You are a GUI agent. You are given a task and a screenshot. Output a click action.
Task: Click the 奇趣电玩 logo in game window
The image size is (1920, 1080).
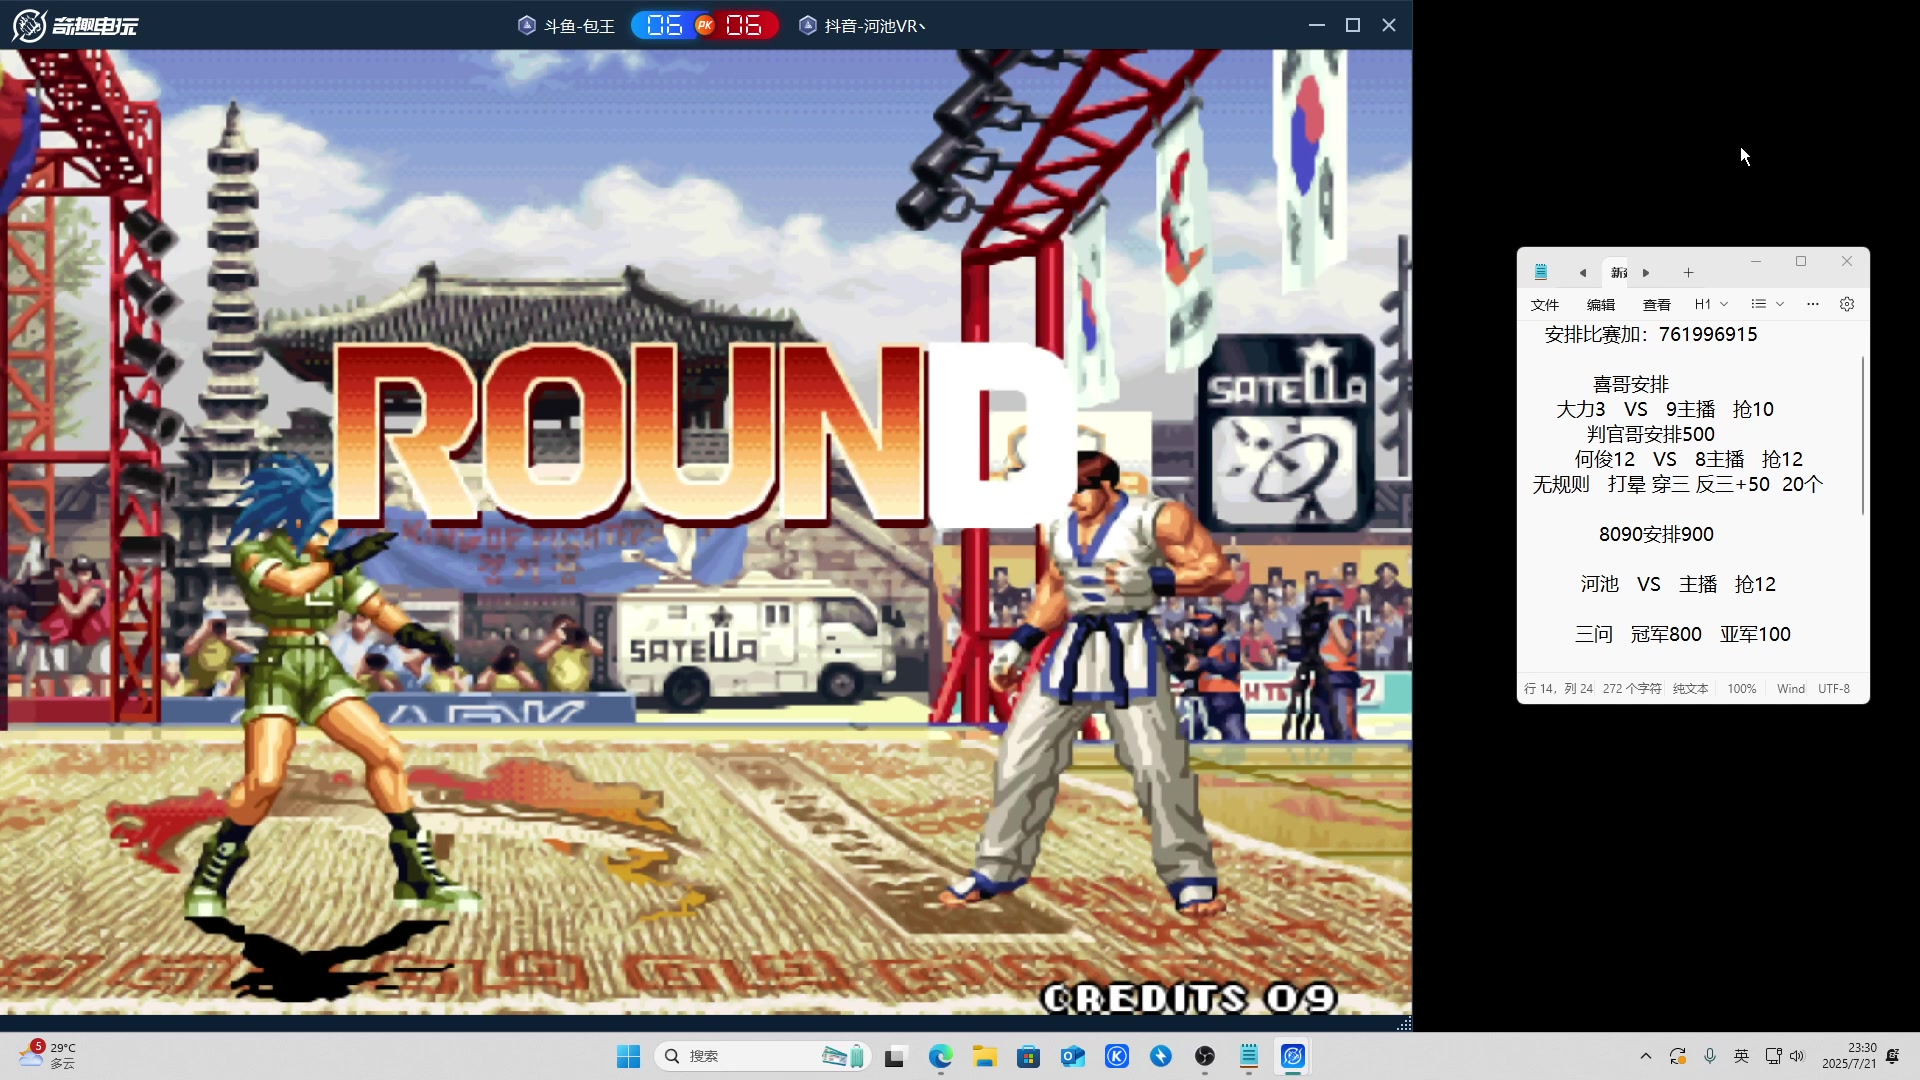click(75, 25)
